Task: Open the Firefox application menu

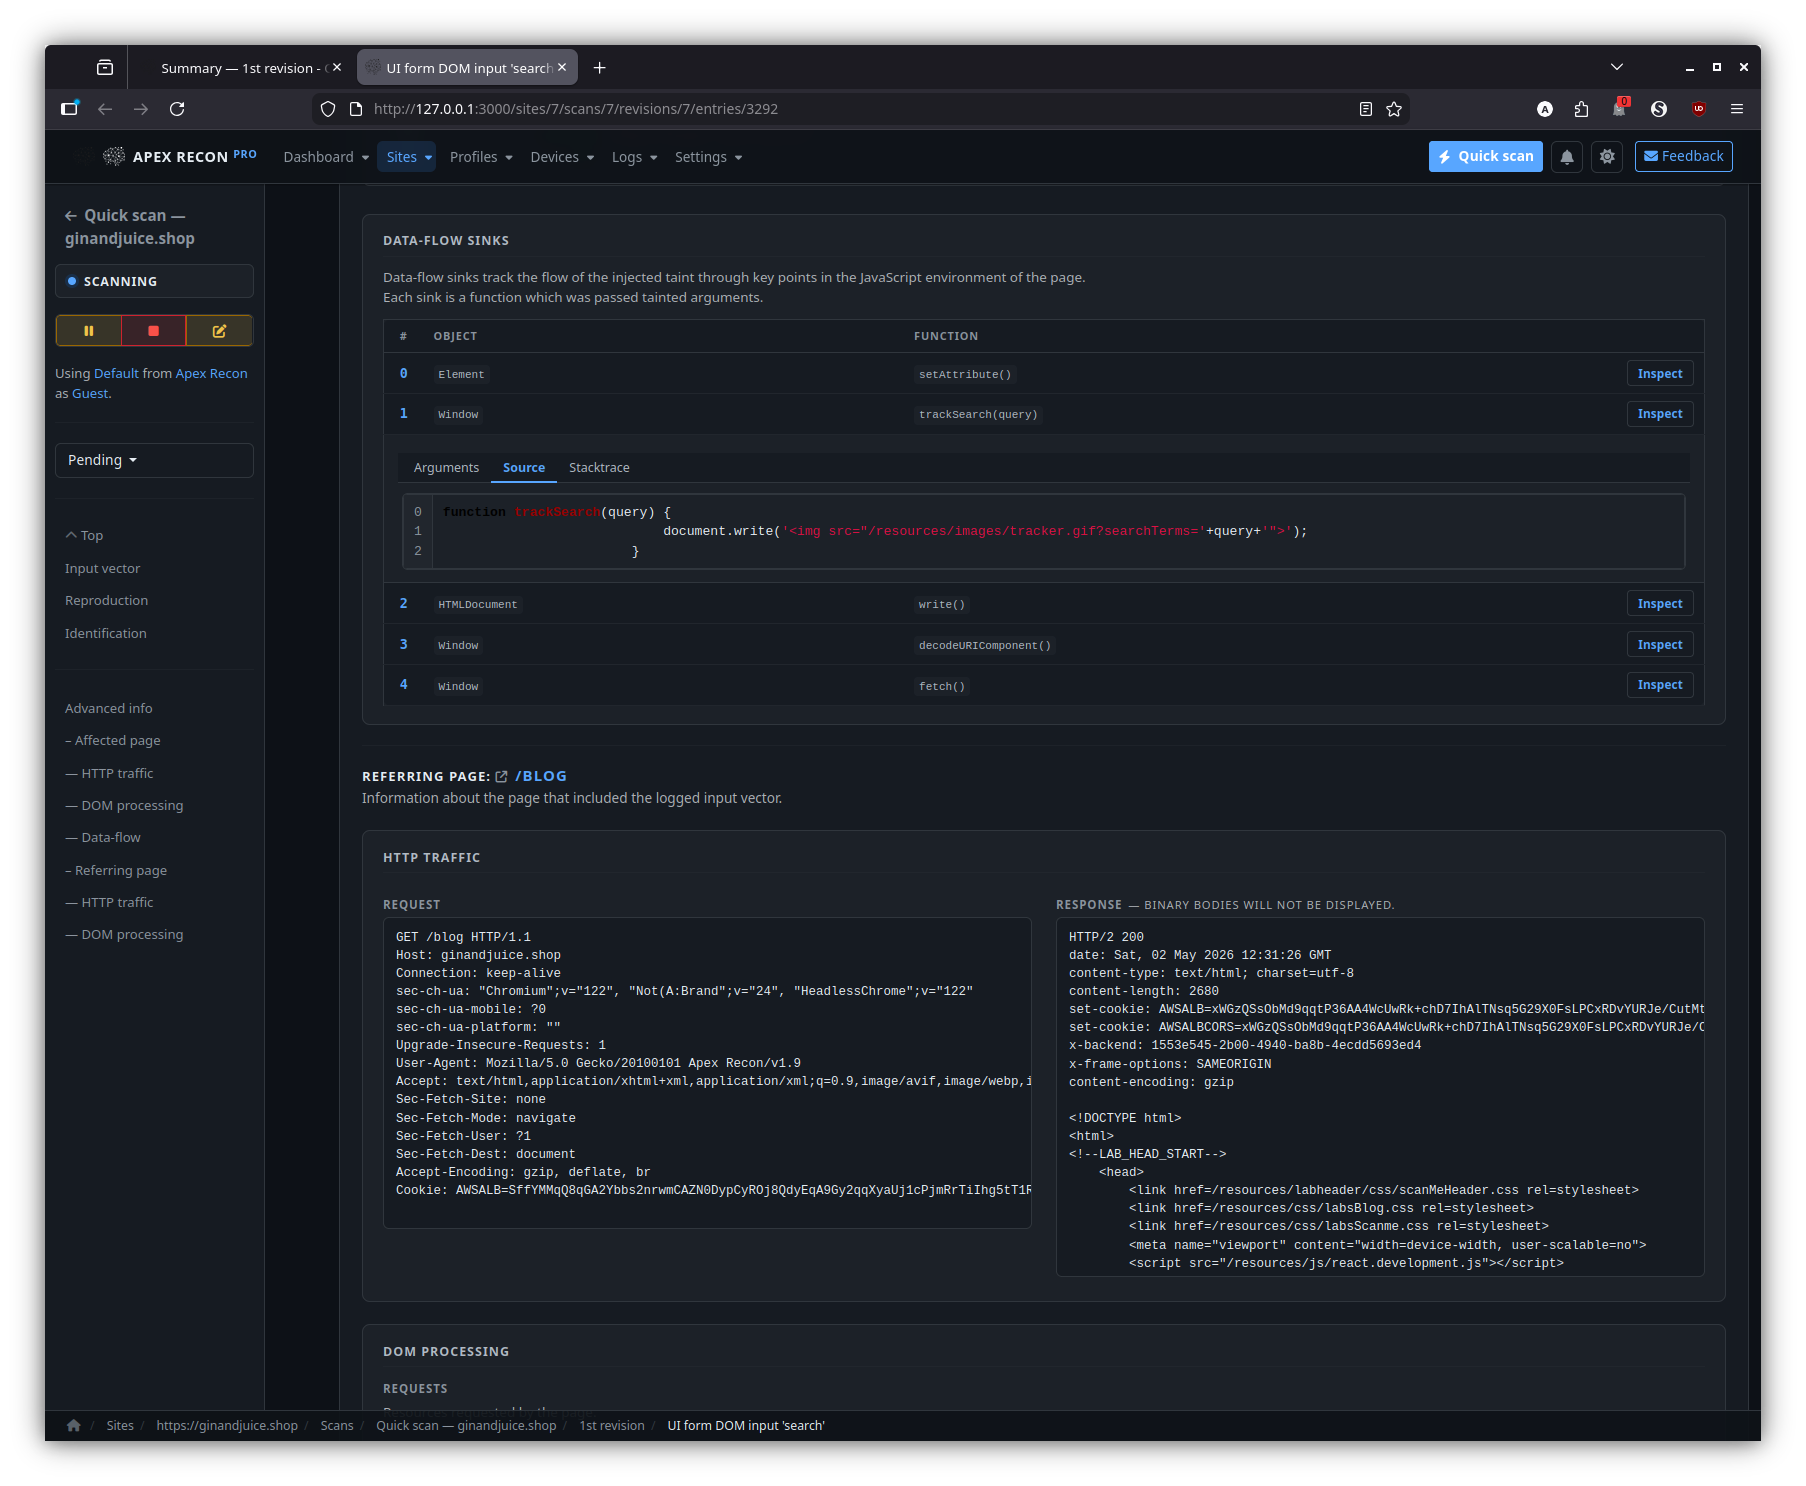Action: 1737,109
